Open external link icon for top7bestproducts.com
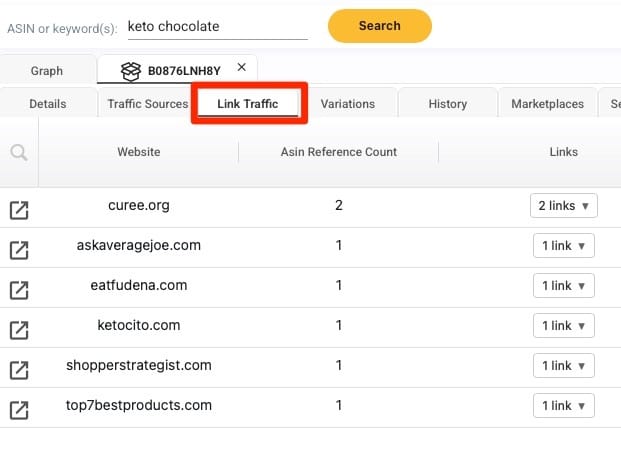This screenshot has height=452, width=621. pos(19,409)
